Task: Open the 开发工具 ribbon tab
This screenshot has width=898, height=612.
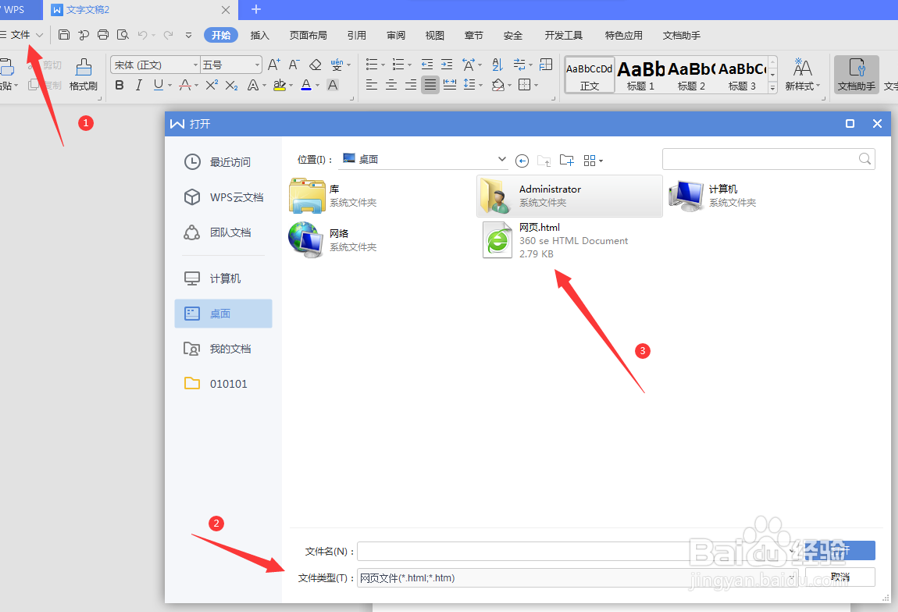Action: 564,35
